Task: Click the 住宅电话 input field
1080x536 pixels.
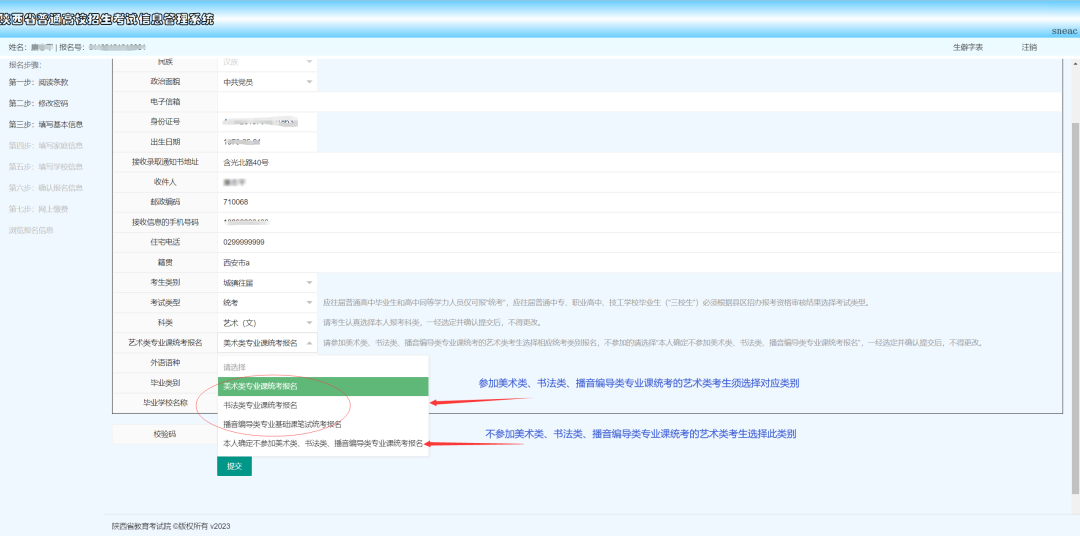Action: click(637, 242)
